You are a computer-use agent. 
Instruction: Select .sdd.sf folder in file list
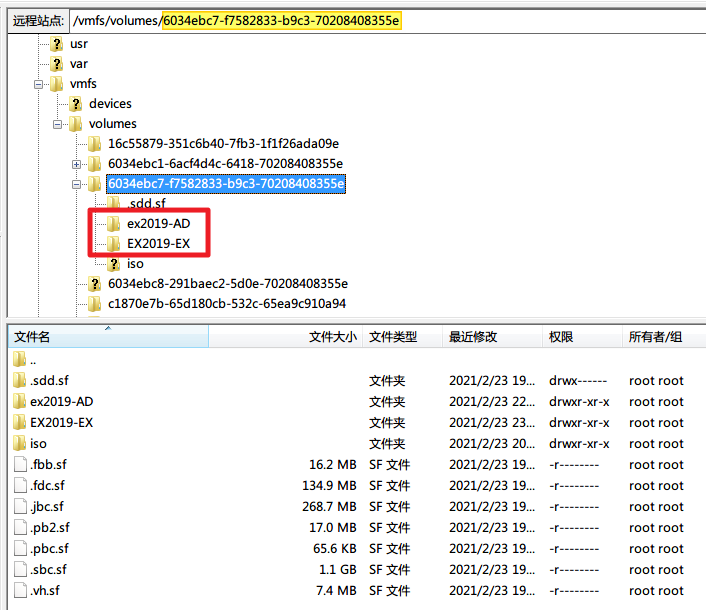49,381
